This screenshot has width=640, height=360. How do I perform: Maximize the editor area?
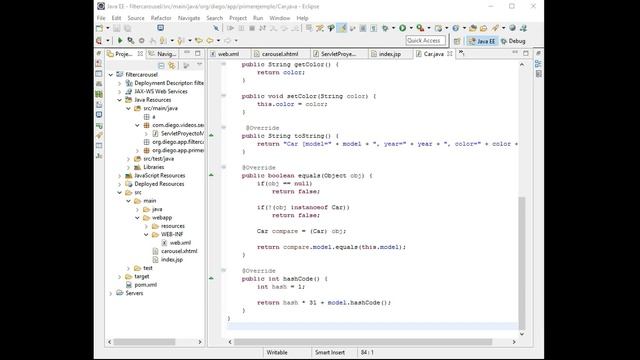pos(526,53)
